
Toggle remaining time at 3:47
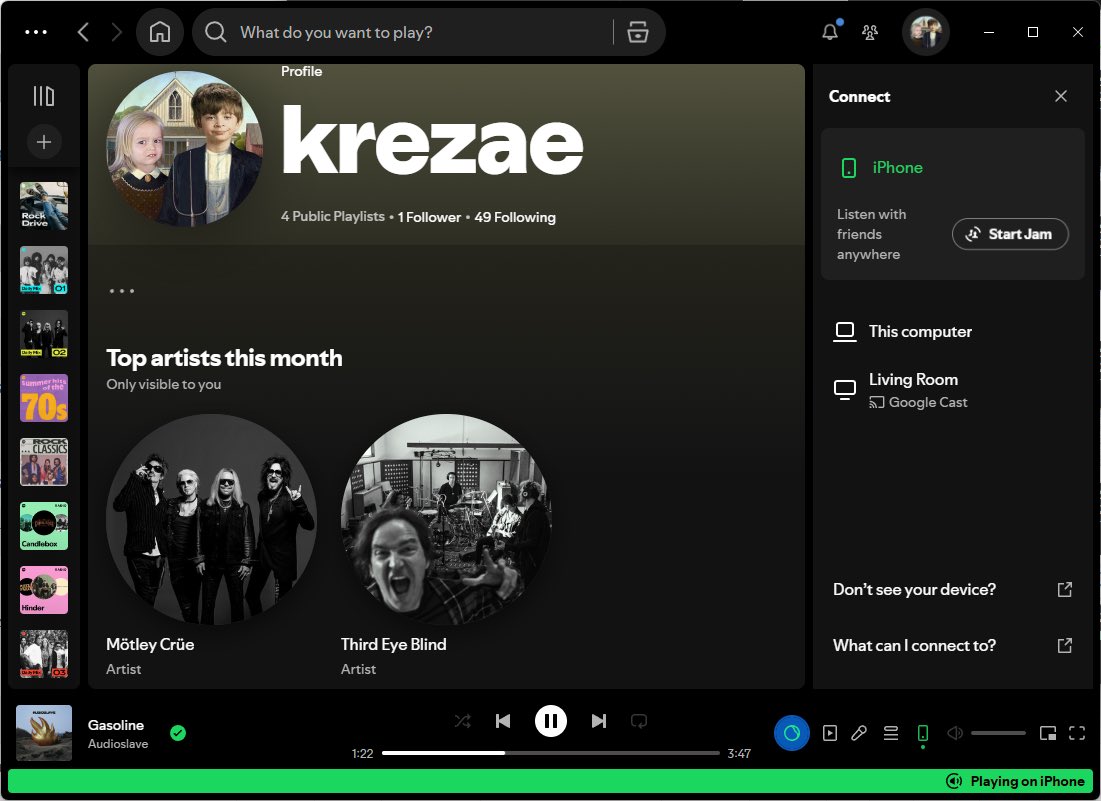coord(739,753)
